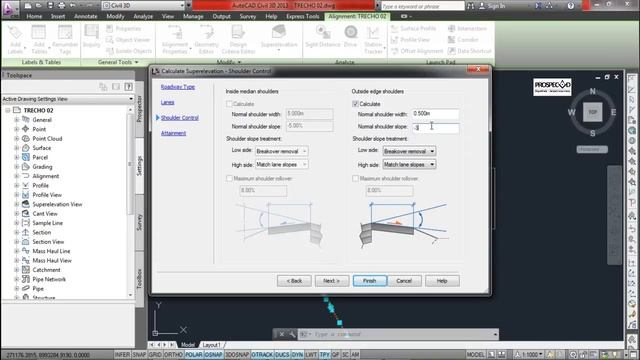The height and width of the screenshot is (360, 640).
Task: Click the Drive tool icon
Action: point(351,36)
